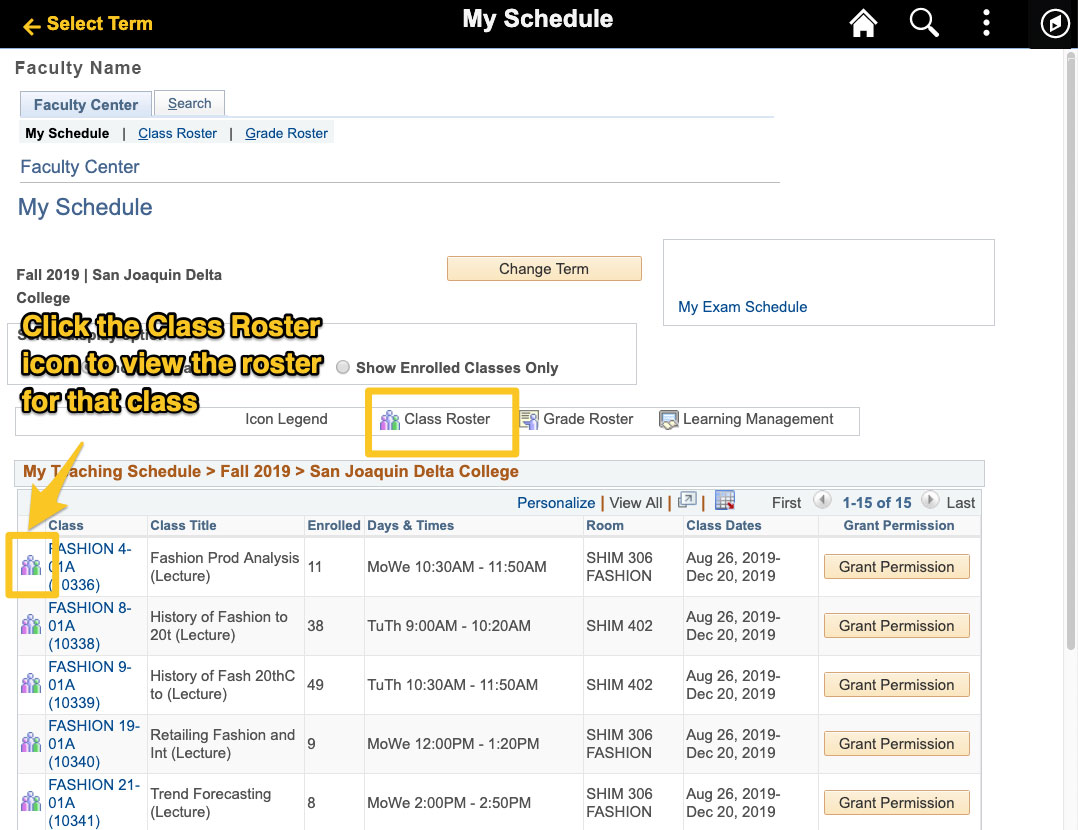Click the View All link above the schedule
Screen dimensions: 1078x830
(x=634, y=502)
